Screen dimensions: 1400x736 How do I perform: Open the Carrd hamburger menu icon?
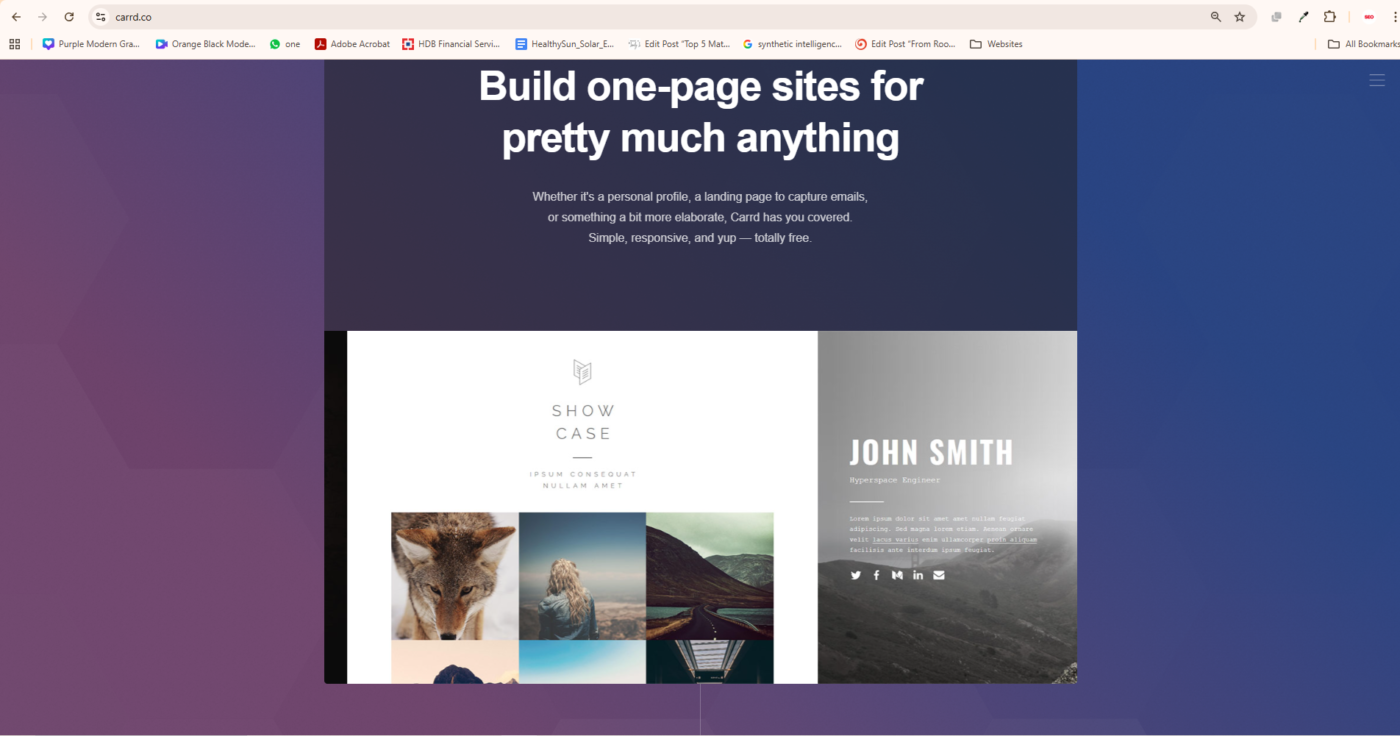tap(1376, 80)
